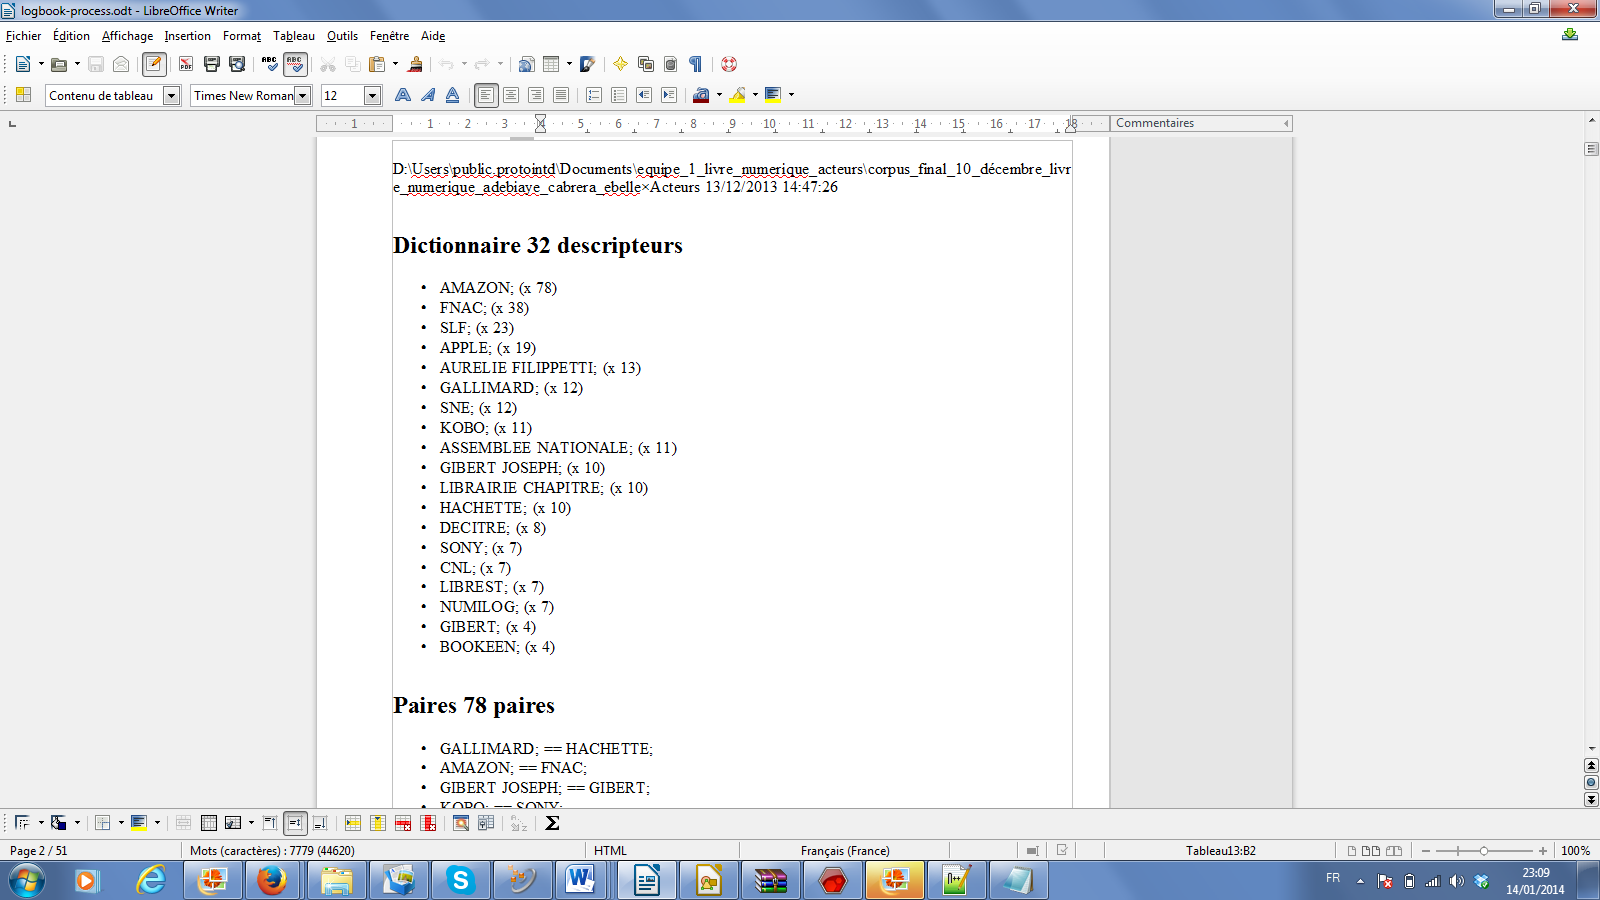
Task: Export directly as PDF
Action: point(186,64)
